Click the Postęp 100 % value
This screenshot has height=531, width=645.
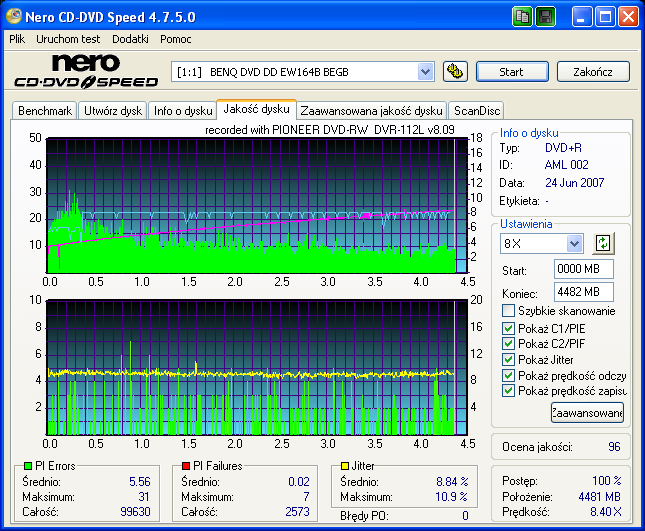tap(606, 480)
